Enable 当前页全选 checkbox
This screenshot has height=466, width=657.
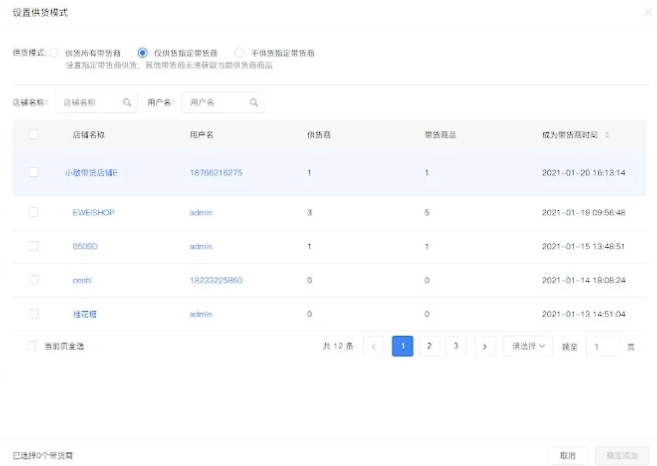(x=32, y=346)
